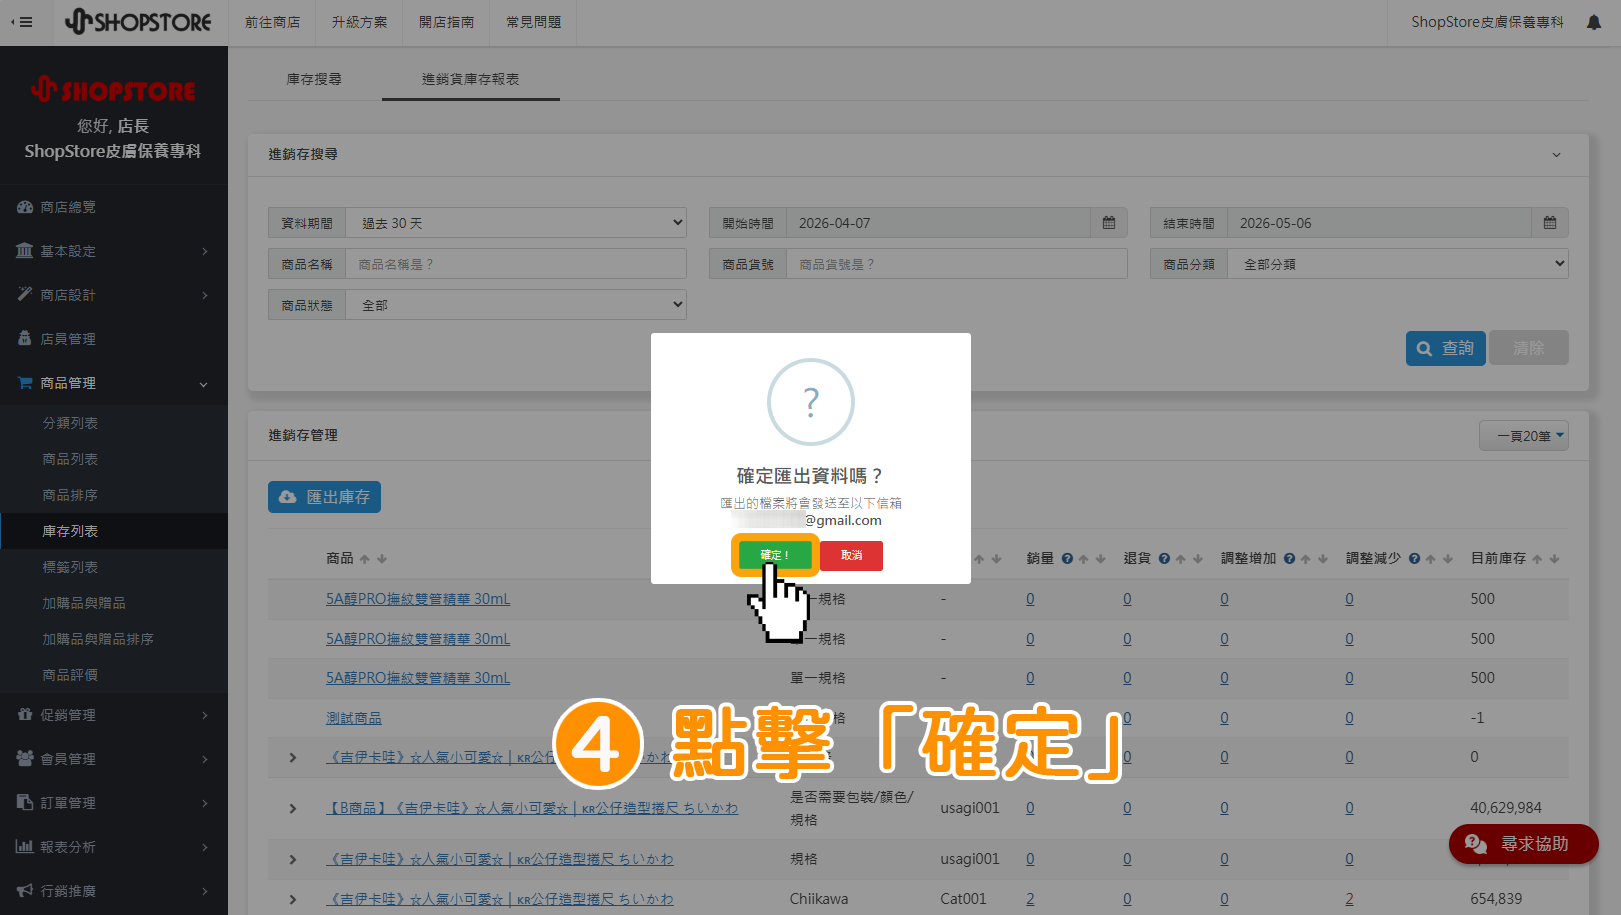1621x915 pixels.
Task: Expand 會員管理 in sidebar
Action: [x=114, y=759]
